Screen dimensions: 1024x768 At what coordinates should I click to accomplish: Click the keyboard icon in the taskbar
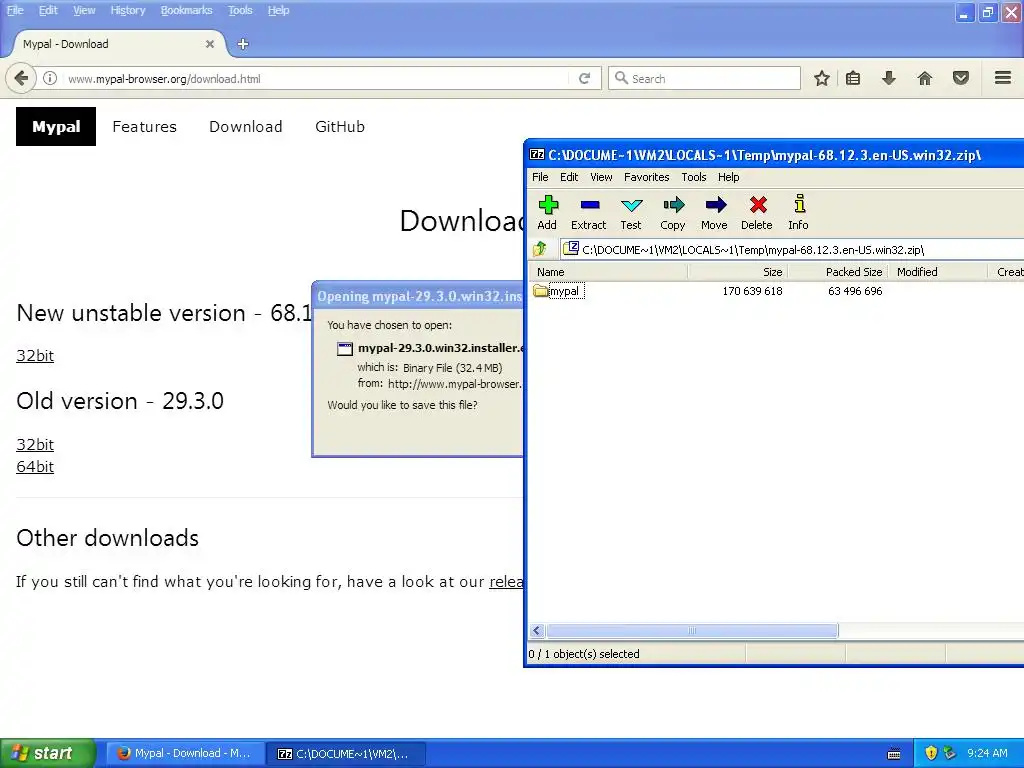[894, 754]
